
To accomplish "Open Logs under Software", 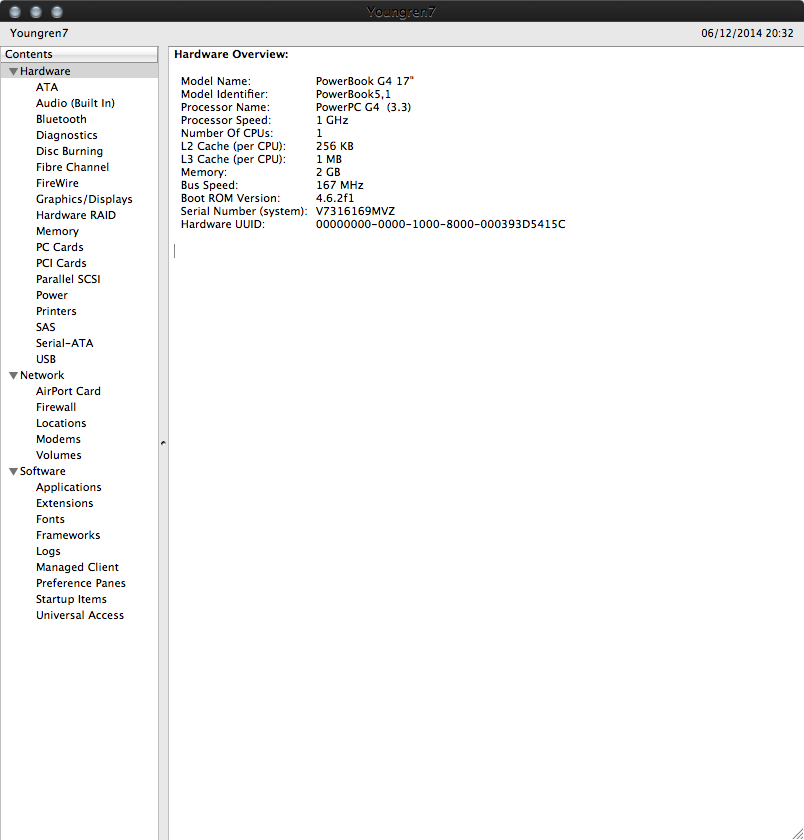I will (x=48, y=551).
